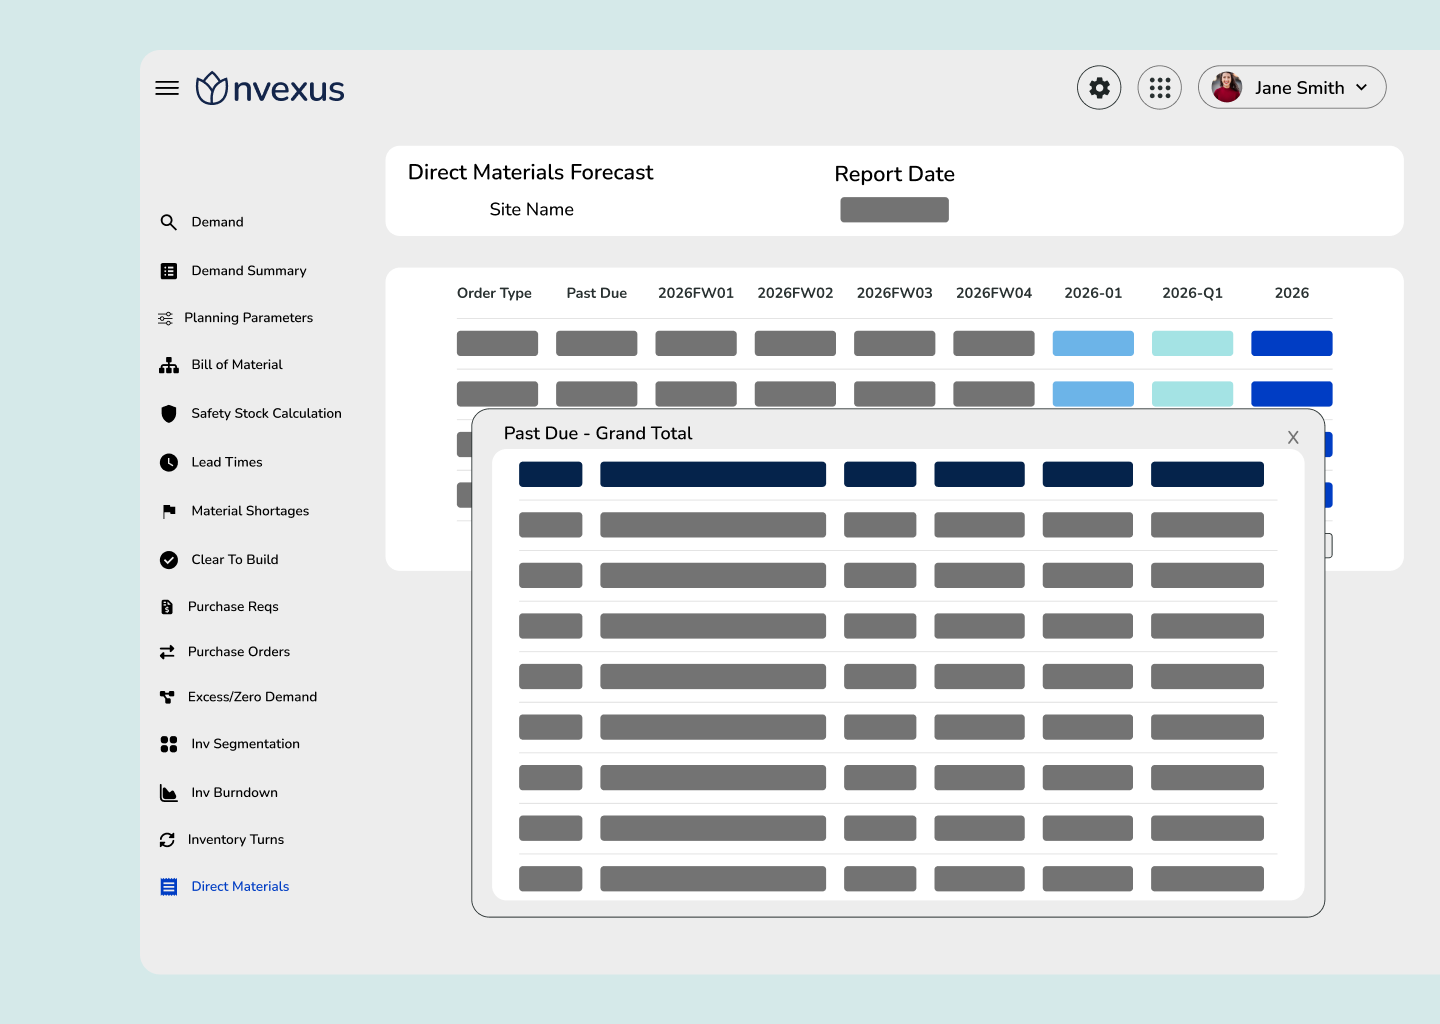Click the 2026FW01 column header

tap(696, 293)
